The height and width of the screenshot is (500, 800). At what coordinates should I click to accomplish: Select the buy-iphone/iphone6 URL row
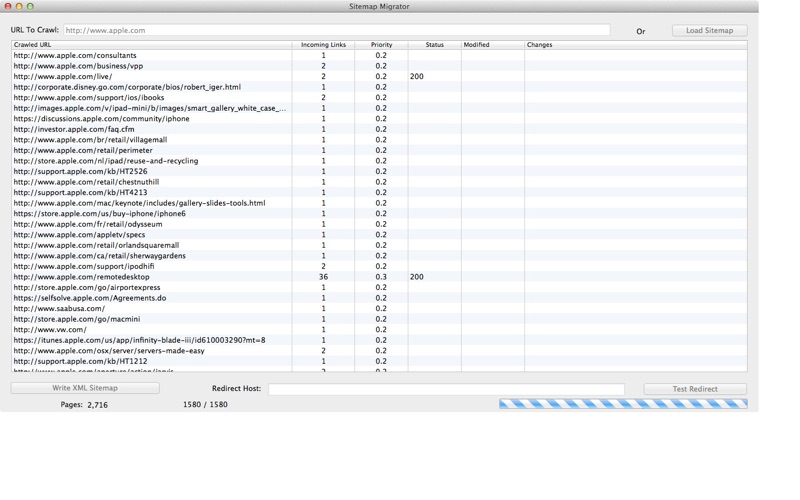pyautogui.click(x=379, y=213)
